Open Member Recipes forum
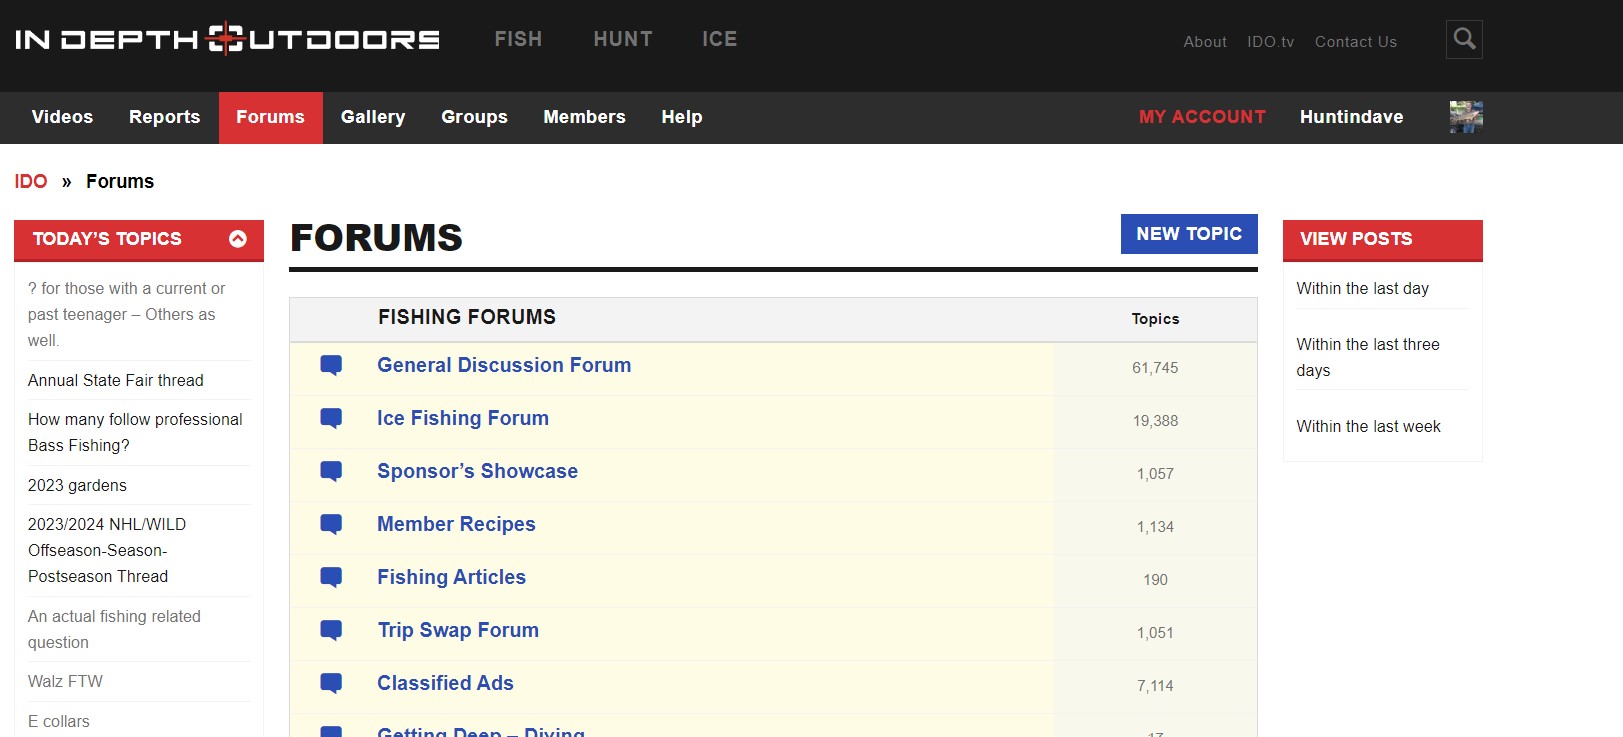 (x=456, y=524)
